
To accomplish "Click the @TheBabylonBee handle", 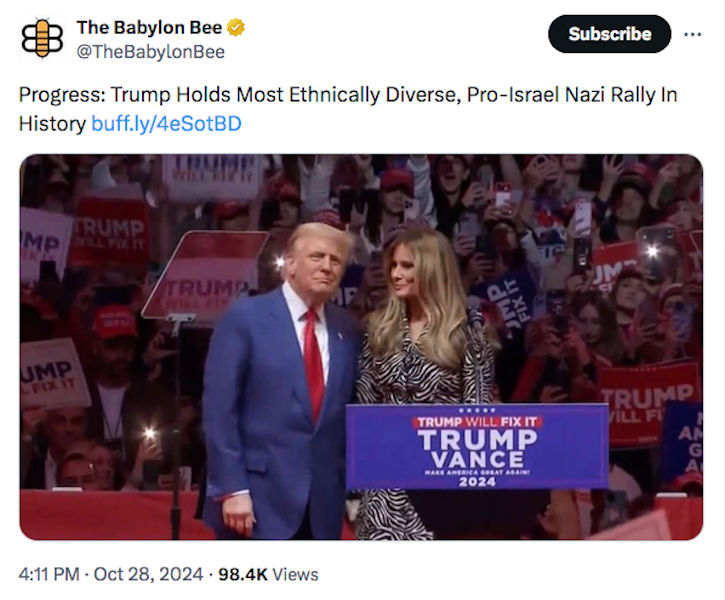I will click(150, 52).
